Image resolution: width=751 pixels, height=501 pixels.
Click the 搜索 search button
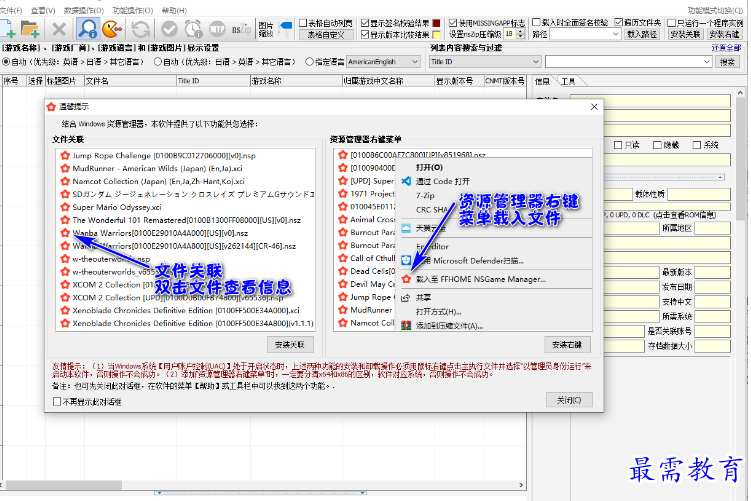(728, 62)
